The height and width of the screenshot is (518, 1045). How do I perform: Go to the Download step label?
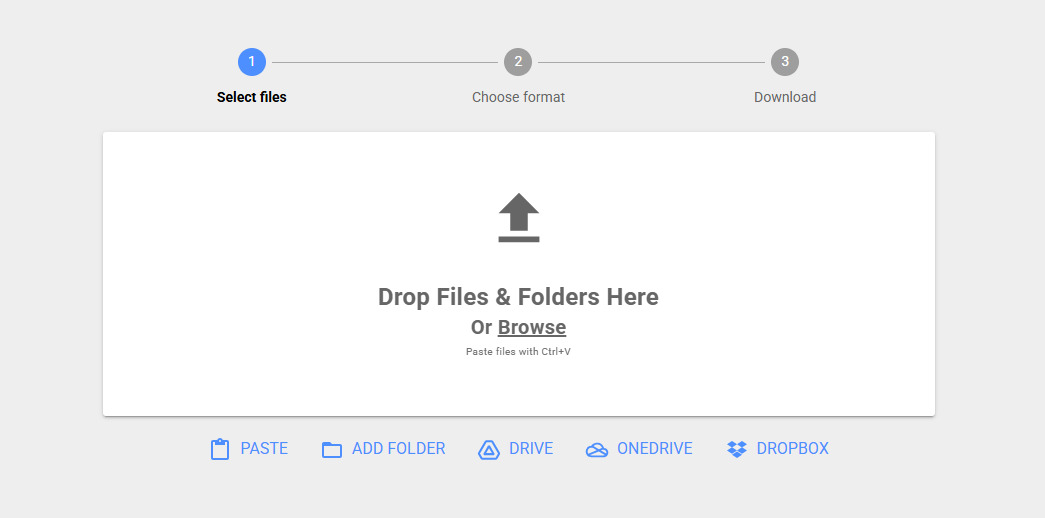(x=785, y=97)
